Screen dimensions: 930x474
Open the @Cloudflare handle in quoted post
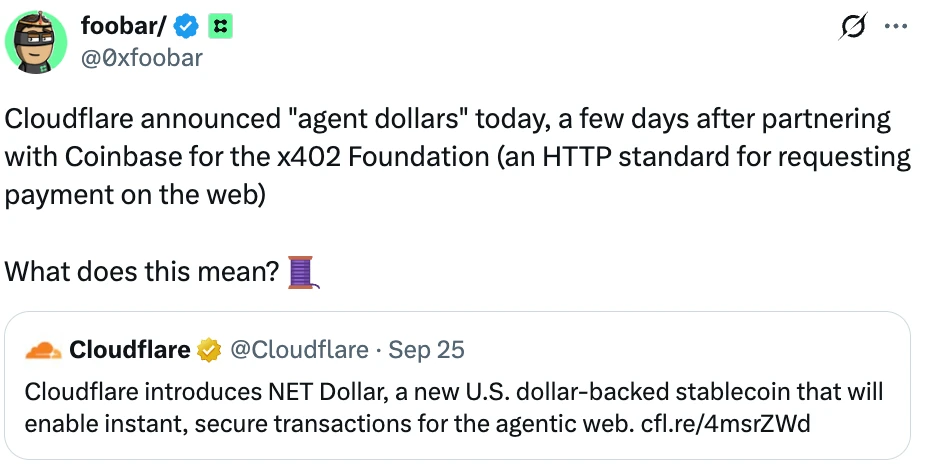click(298, 350)
